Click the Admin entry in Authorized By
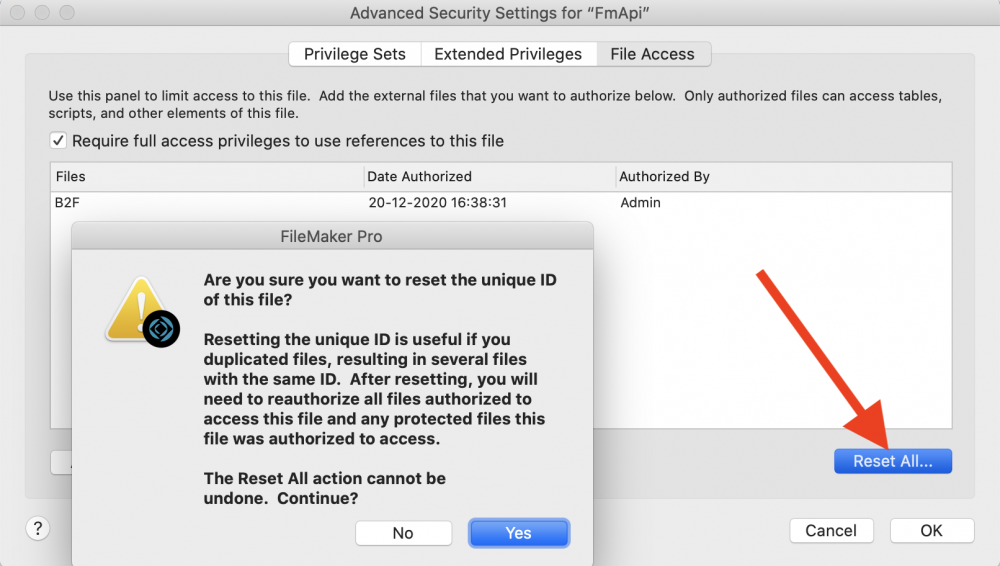Screen dimensions: 1000x566 [640, 202]
